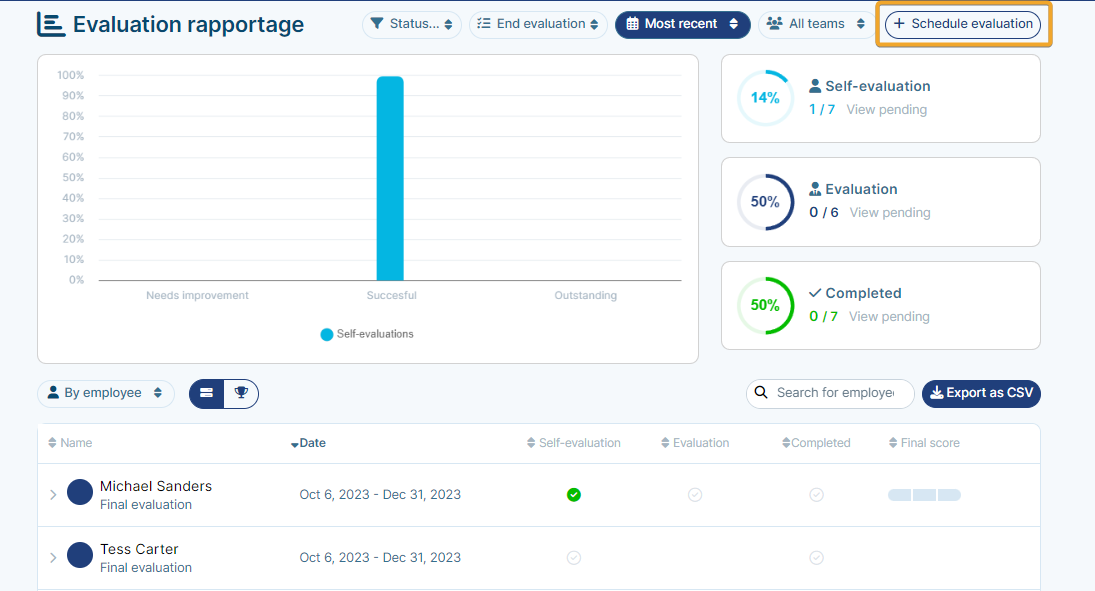Click Michael Sanders avatar circle
Screen dimensions: 1095x591
(x=80, y=492)
